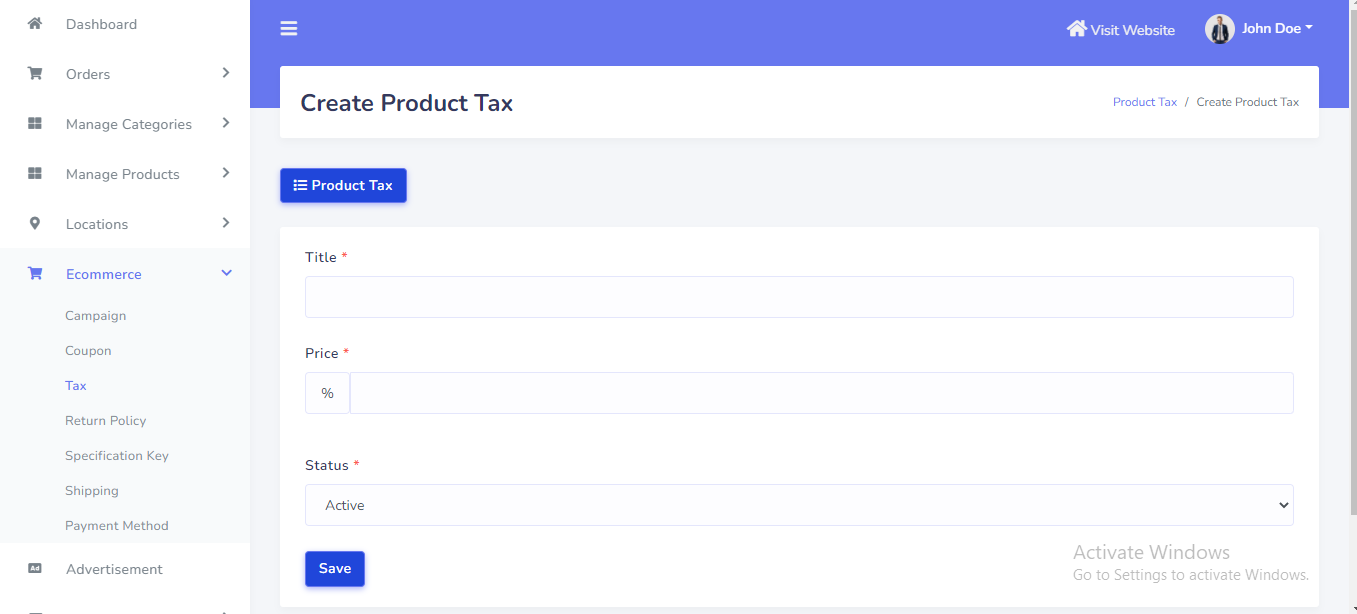The image size is (1357, 614).
Task: Click the Manage Products grid icon
Action: coord(35,174)
